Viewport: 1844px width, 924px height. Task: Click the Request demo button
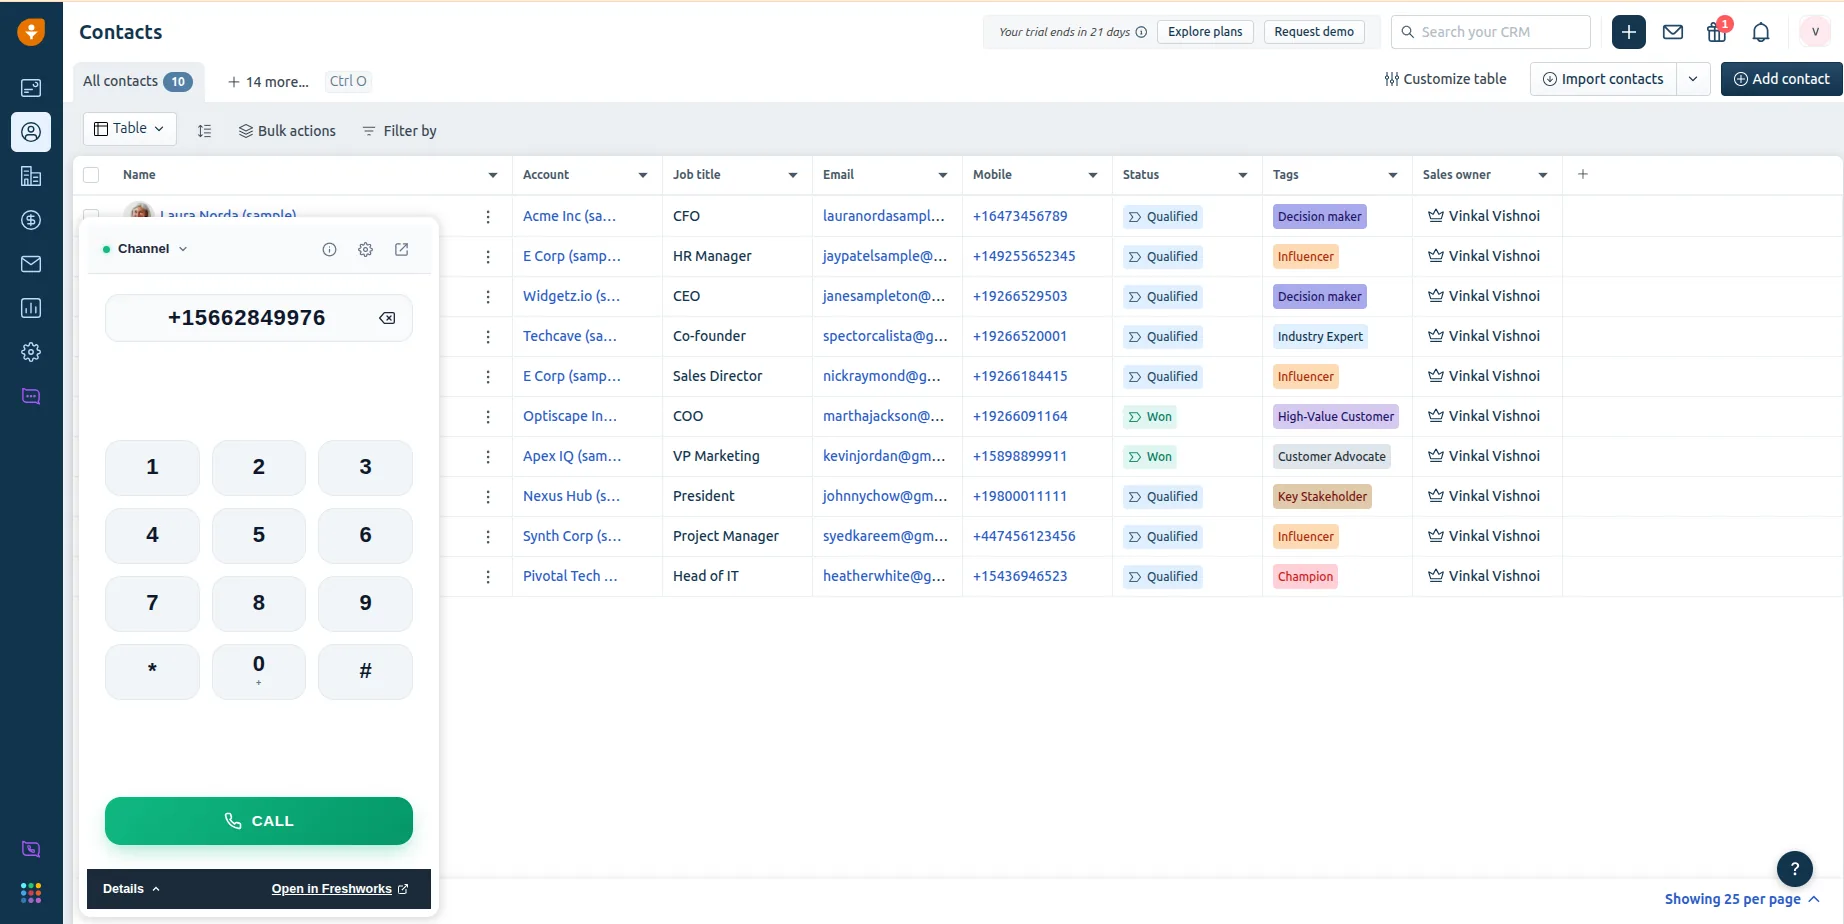pos(1314,32)
